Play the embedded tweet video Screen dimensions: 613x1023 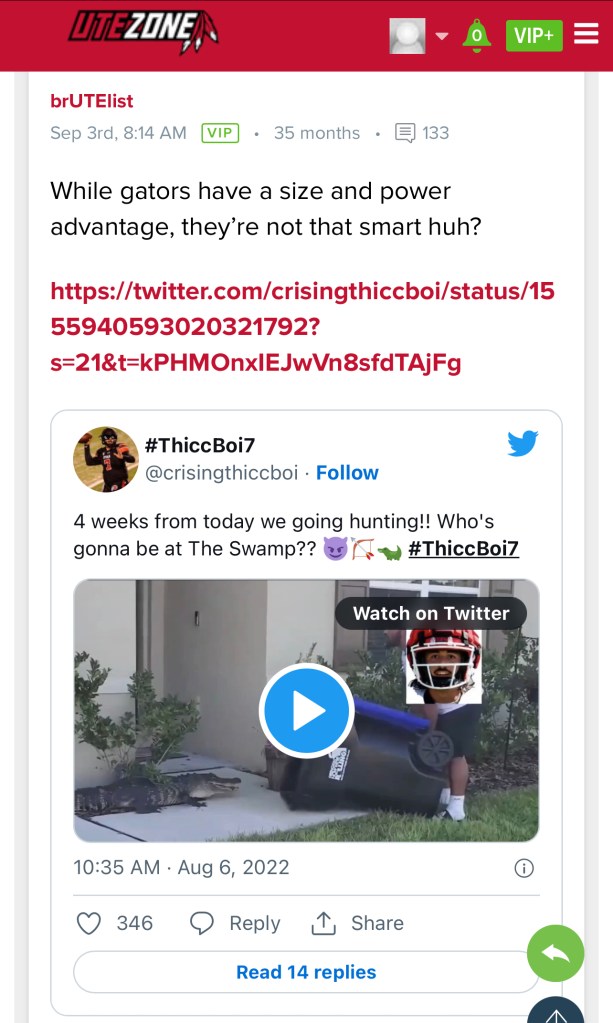[x=306, y=711]
